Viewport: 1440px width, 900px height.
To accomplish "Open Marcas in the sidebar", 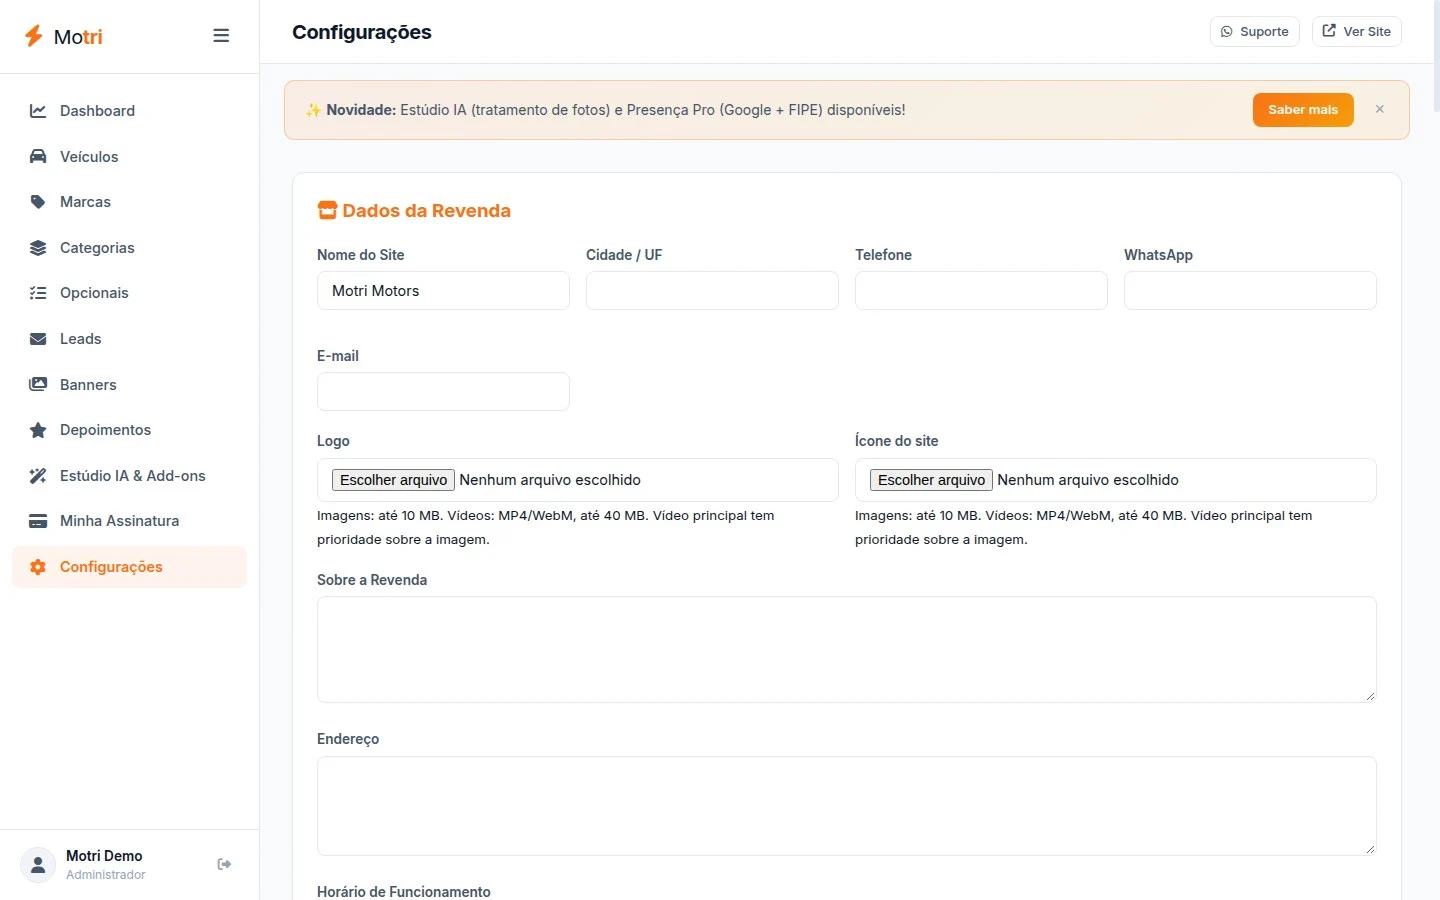I will 129,202.
